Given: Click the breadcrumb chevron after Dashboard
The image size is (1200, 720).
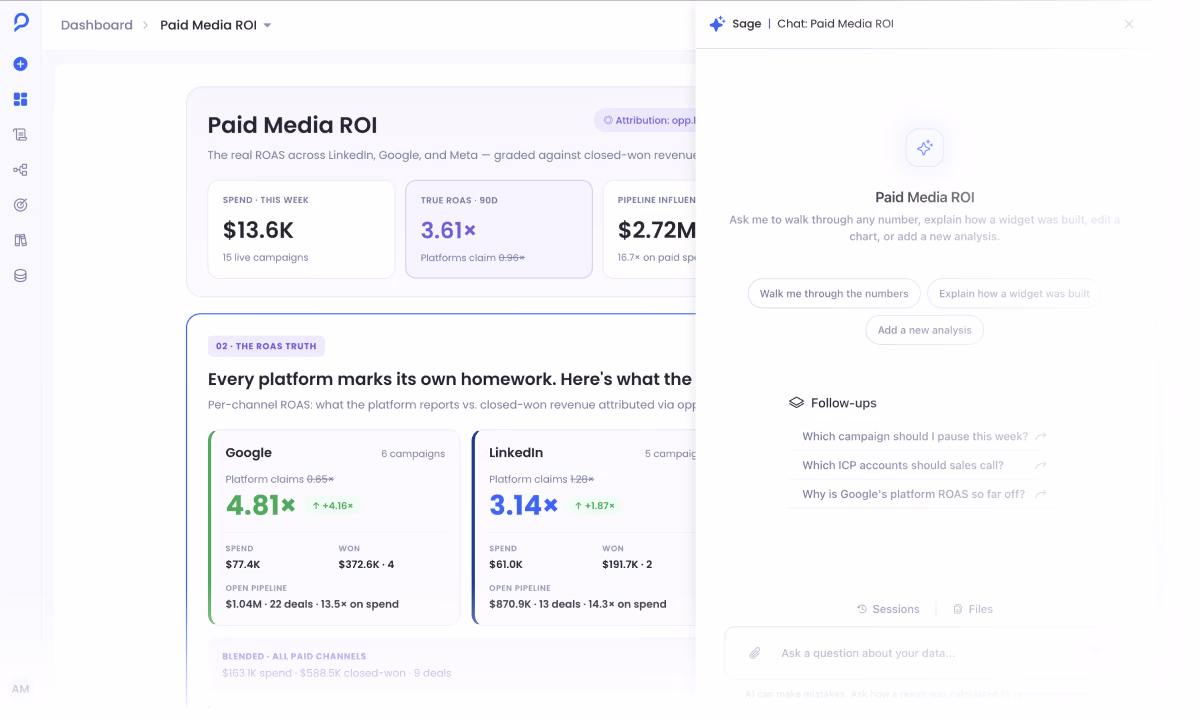Looking at the screenshot, I should pos(146,25).
